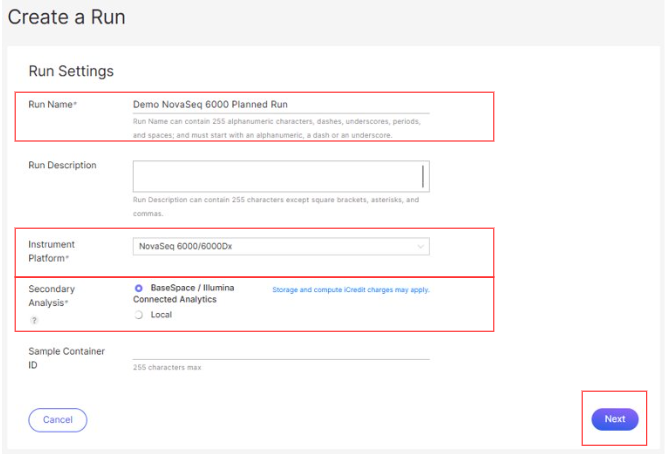Click the Run Name text field
667x454 pixels.
[280, 104]
